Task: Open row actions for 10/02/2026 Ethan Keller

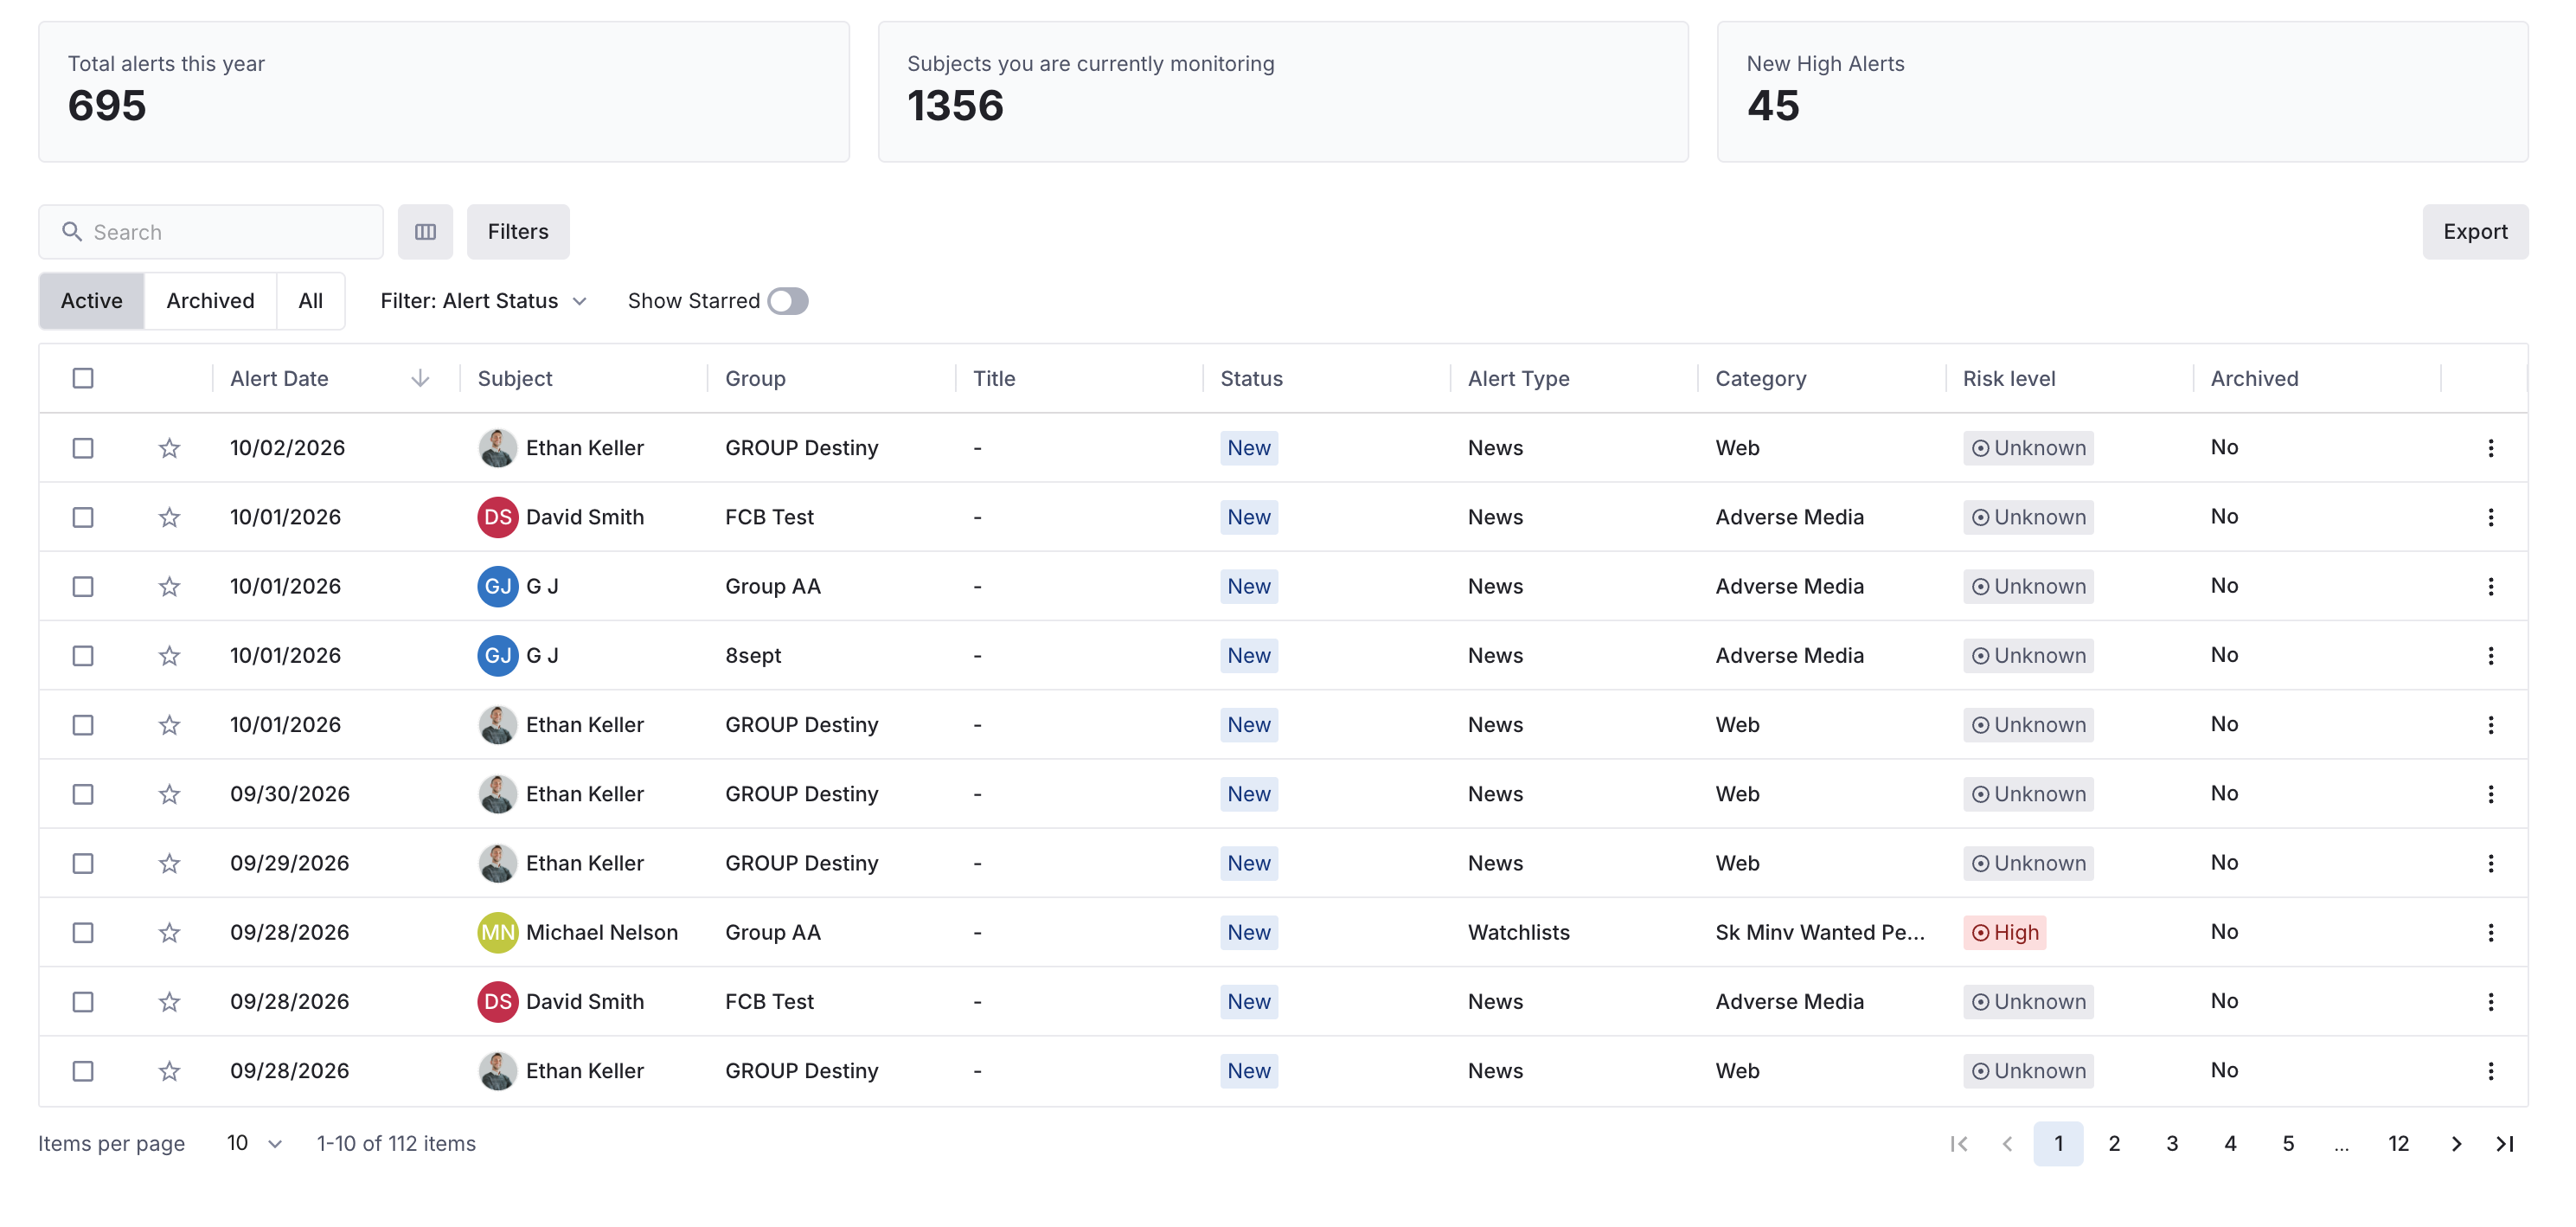Action: pyautogui.click(x=2490, y=448)
